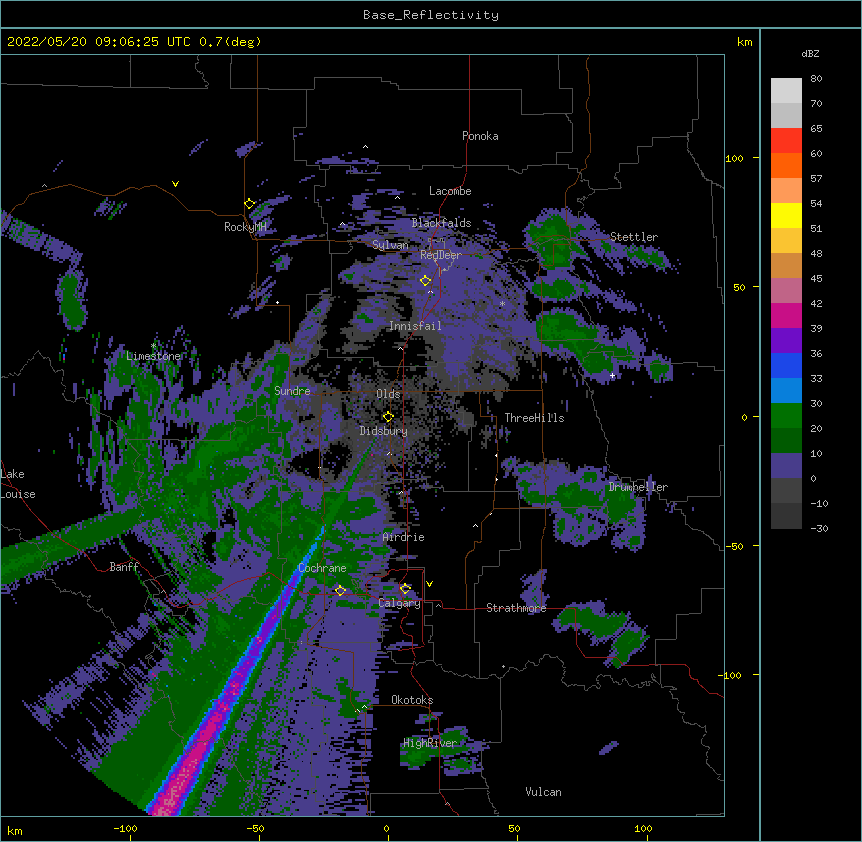Select the red 65 dBZ legend swatch
The image size is (862, 842).
(x=786, y=140)
